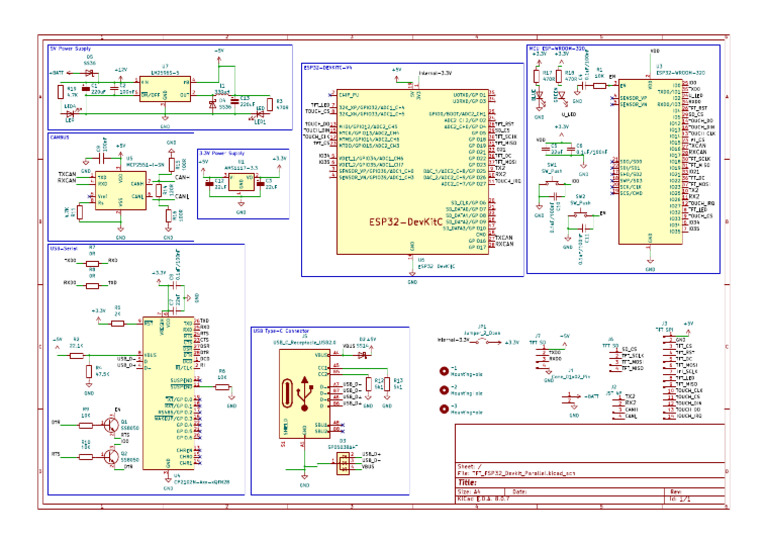Click the 'CANL' net label beside R14

click(x=182, y=197)
